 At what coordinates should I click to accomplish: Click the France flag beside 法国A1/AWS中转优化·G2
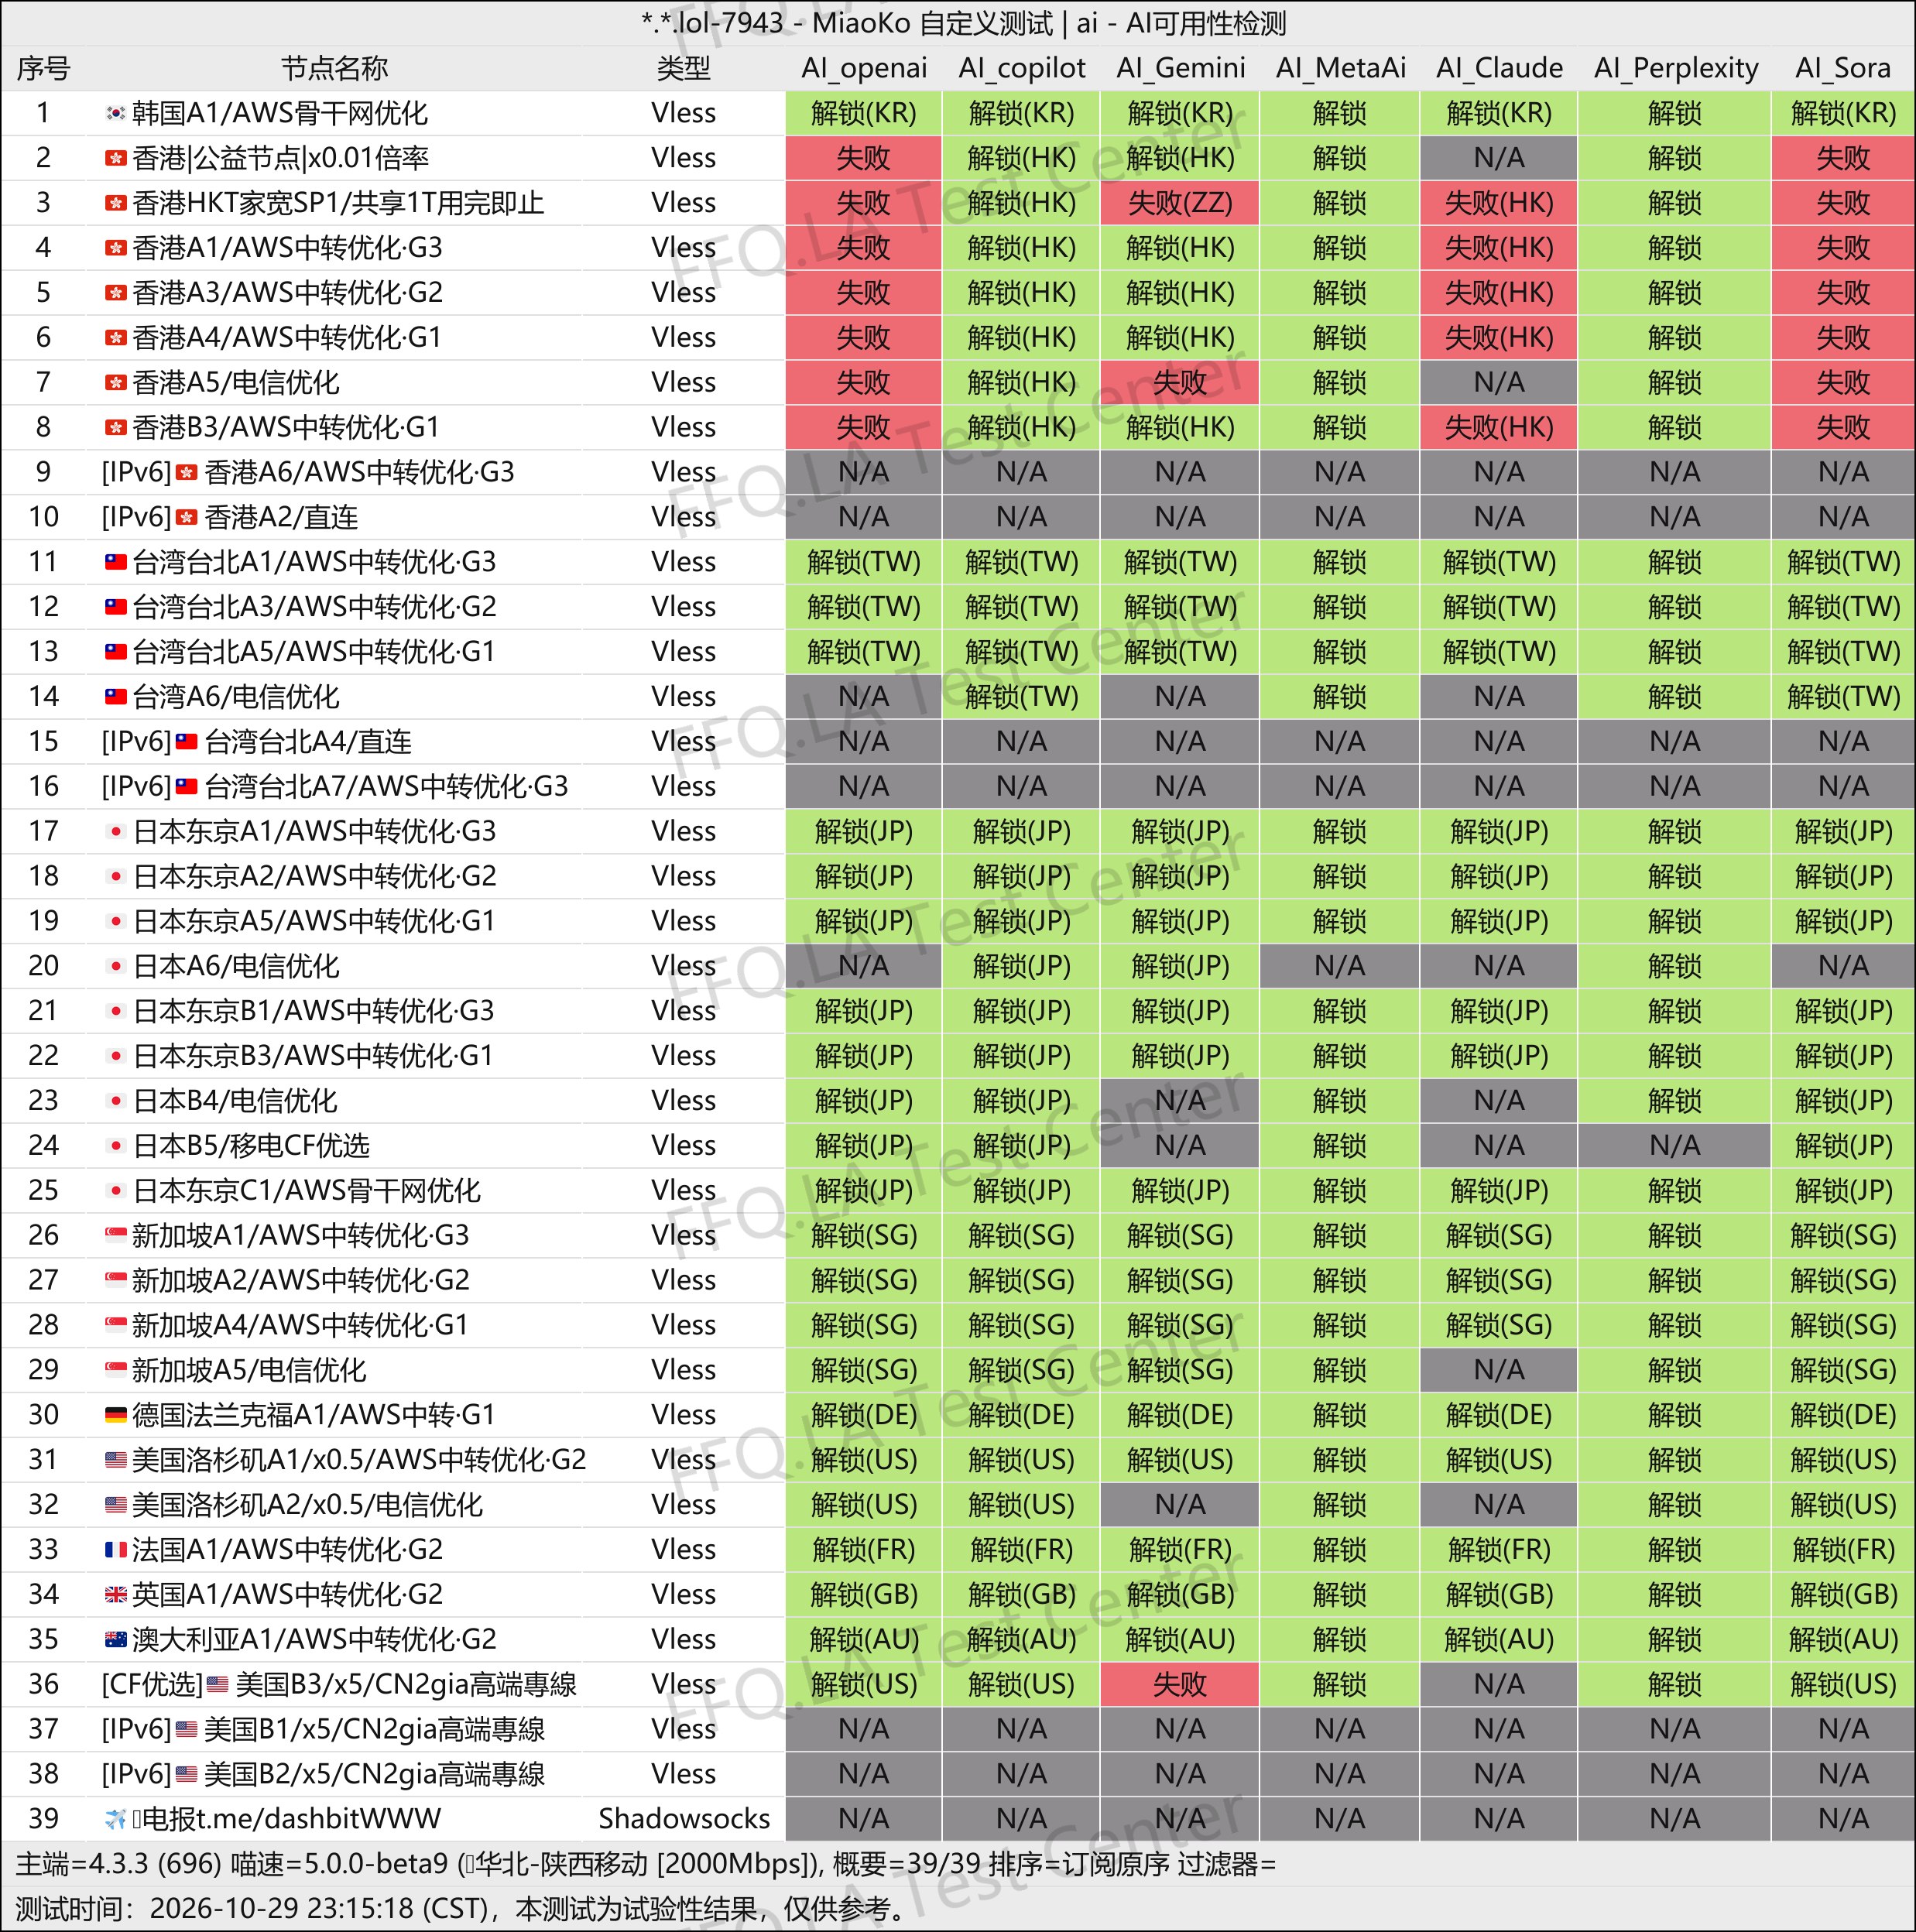point(116,1549)
